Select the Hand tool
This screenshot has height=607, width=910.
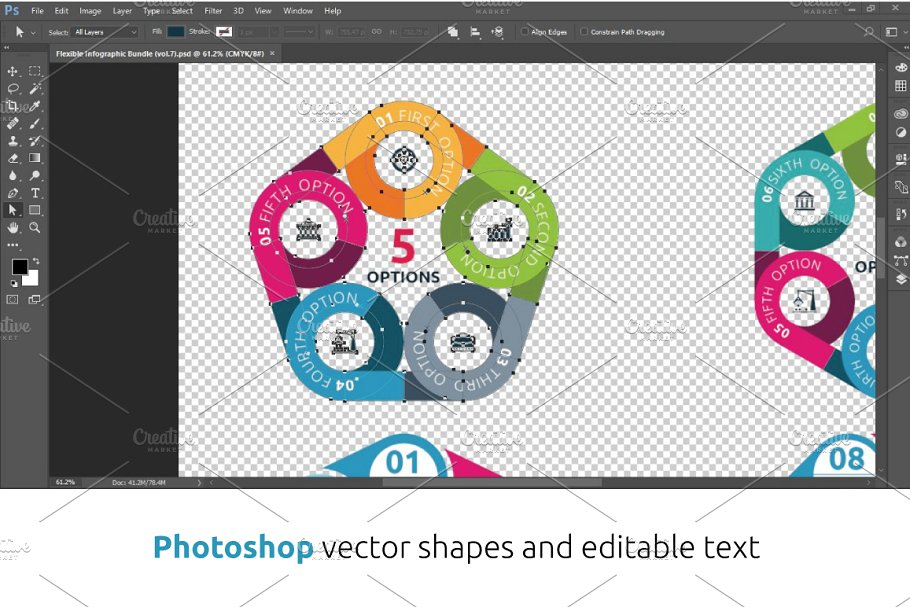[11, 227]
